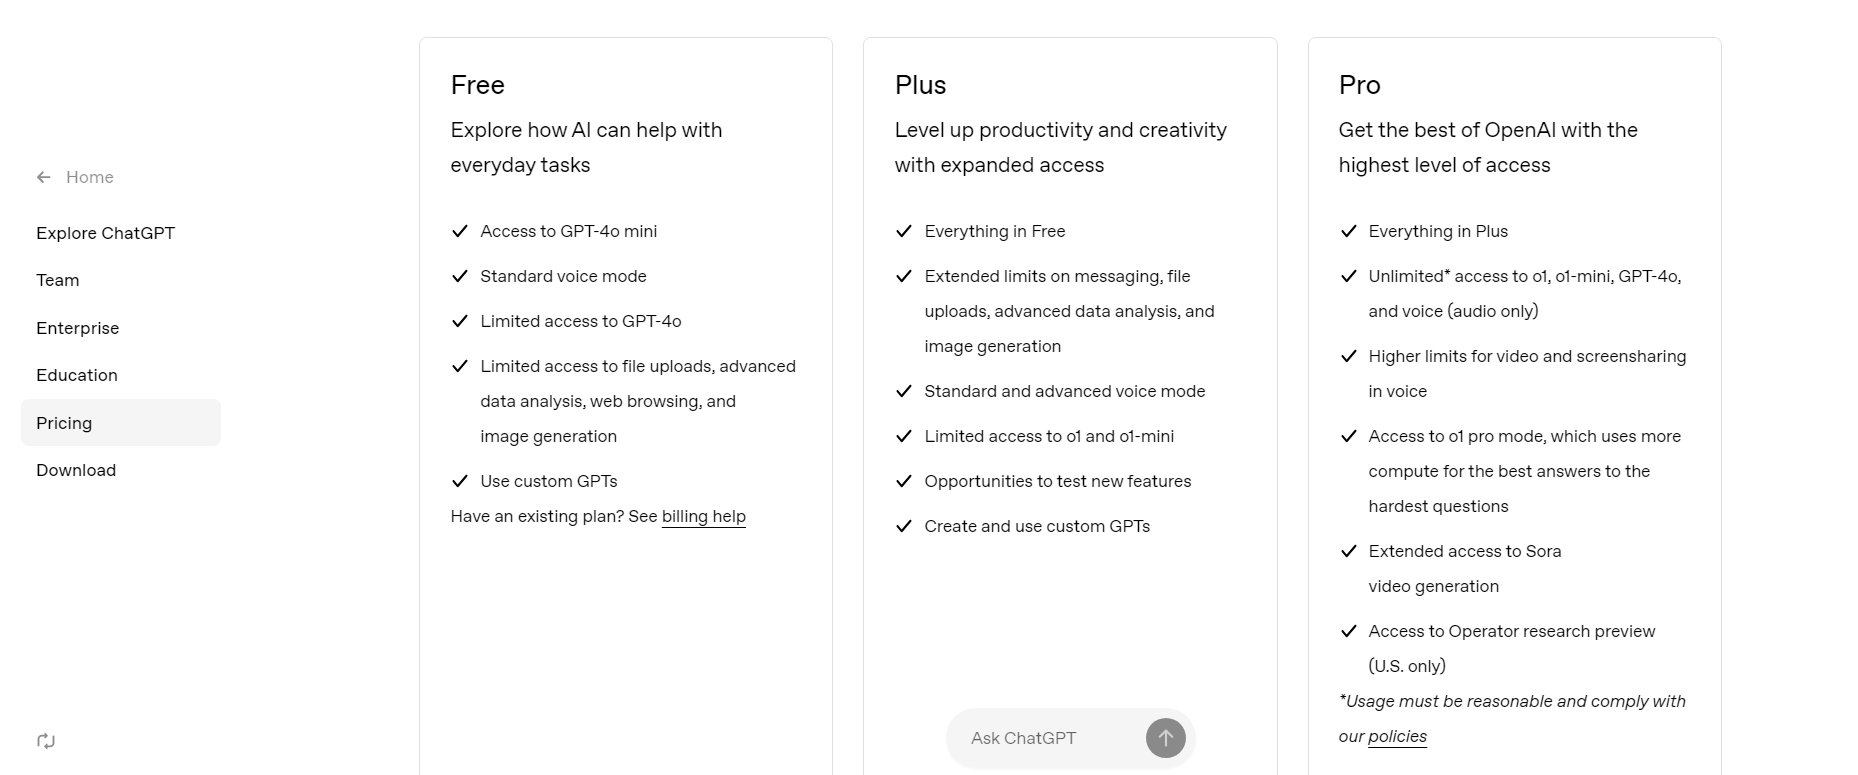Select the Pricing sidebar item

pos(64,423)
